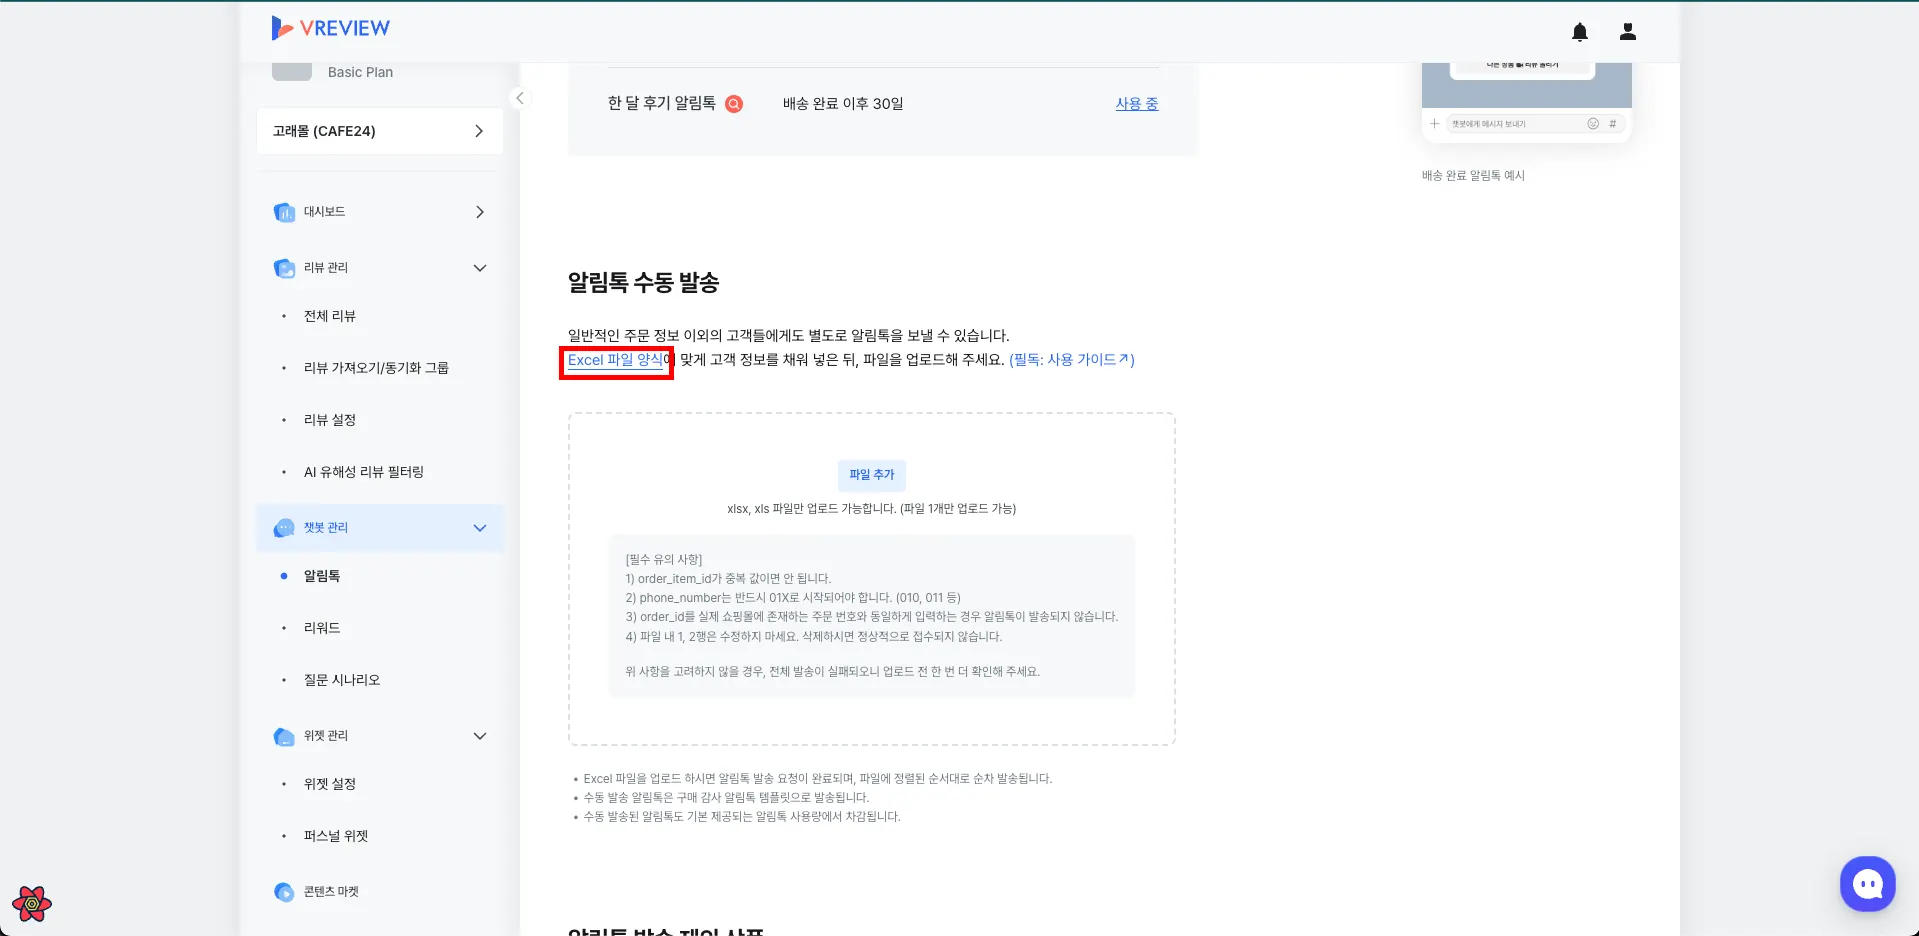Click the 파일 추가 button
The height and width of the screenshot is (936, 1919).
click(872, 475)
